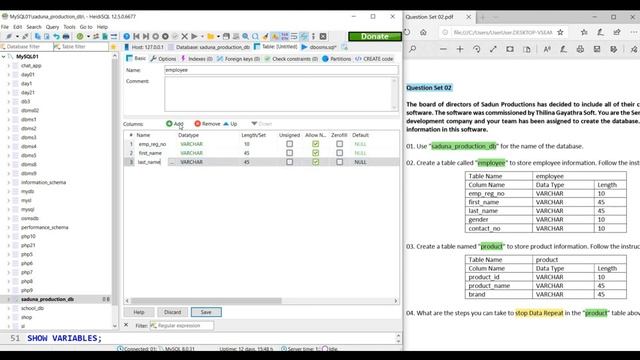Screen dimensions: 640x360
Task: Toggle Unsigned checkbox for first_name
Action: [x=289, y=153]
